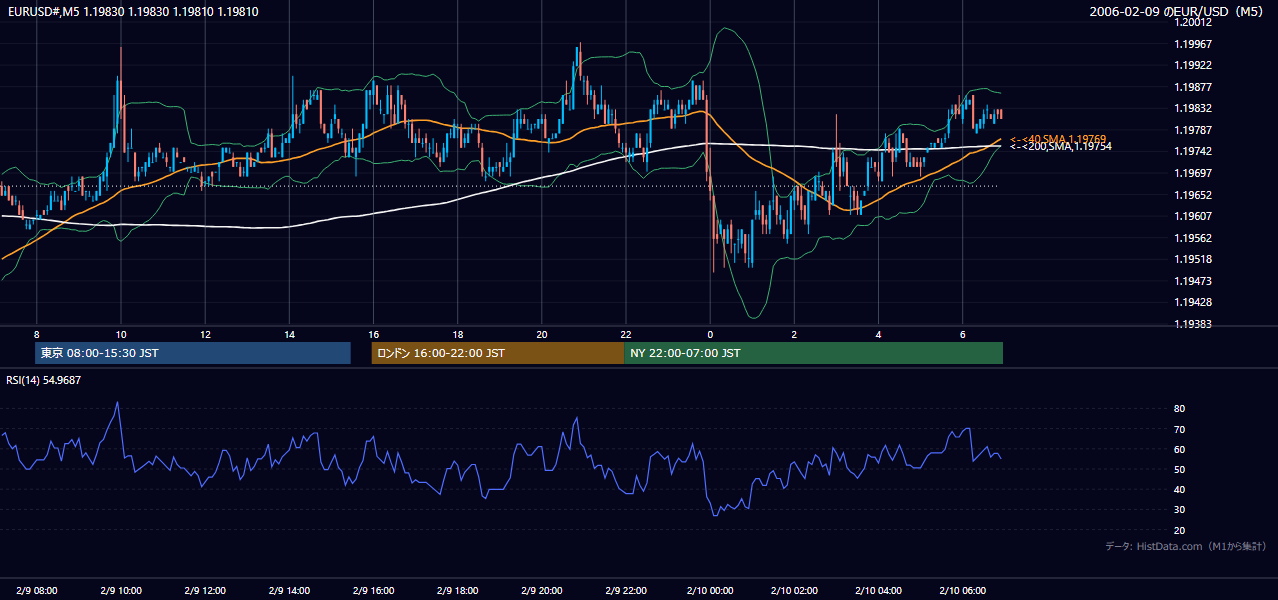Click the 2/10 02:00 date axis label
Viewport: 1278px width, 600px height.
(x=794, y=591)
